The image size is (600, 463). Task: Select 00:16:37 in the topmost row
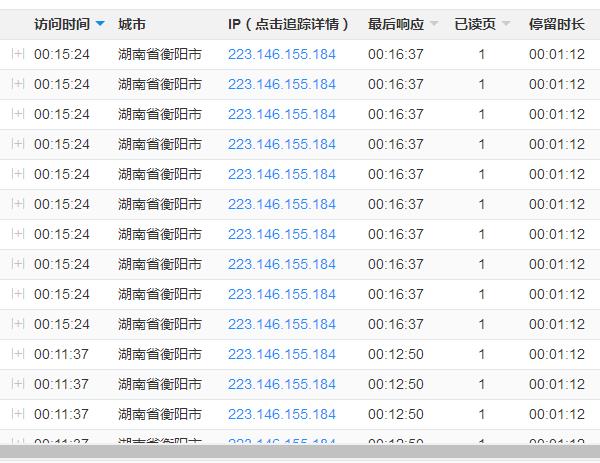pos(396,54)
